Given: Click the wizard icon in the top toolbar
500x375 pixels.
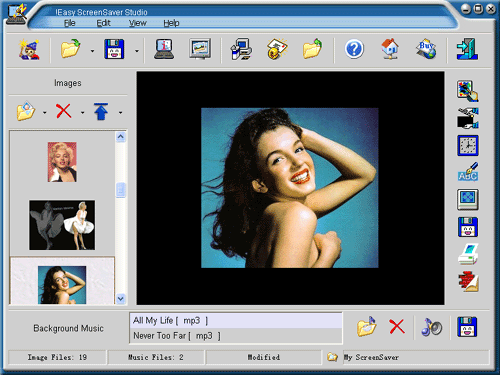Looking at the screenshot, I should [29, 49].
